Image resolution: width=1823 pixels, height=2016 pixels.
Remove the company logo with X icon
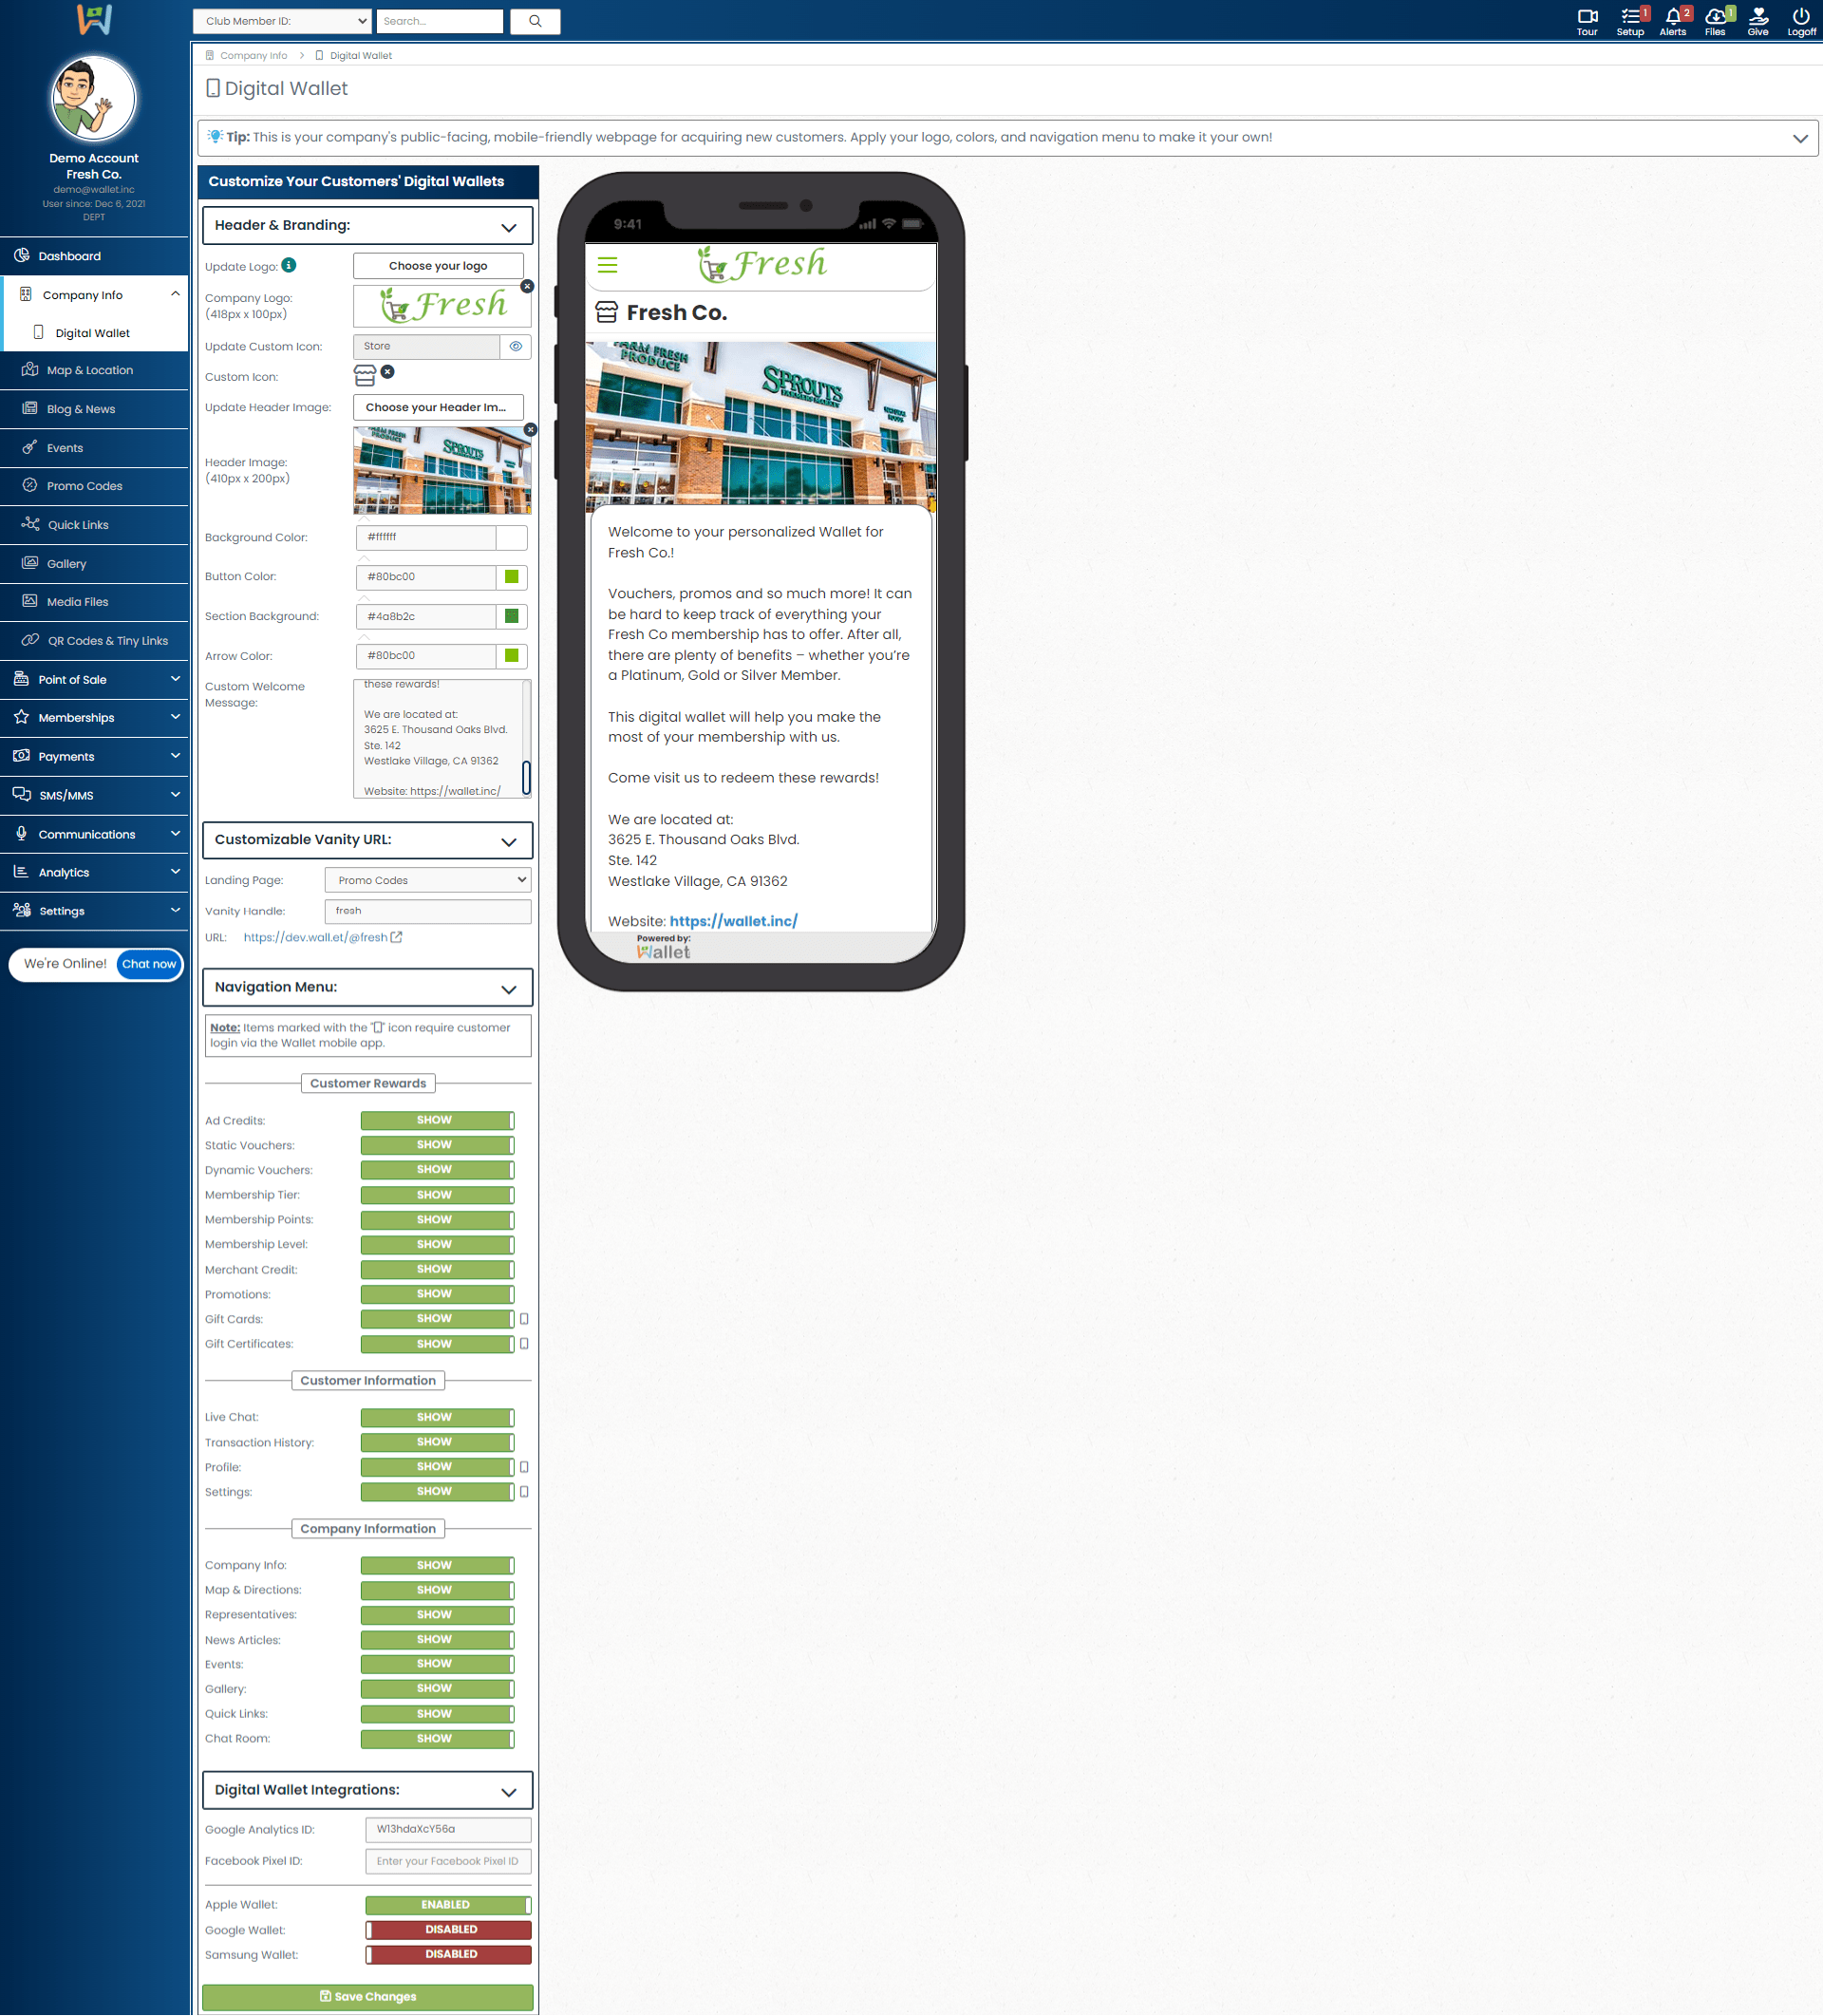coord(527,287)
